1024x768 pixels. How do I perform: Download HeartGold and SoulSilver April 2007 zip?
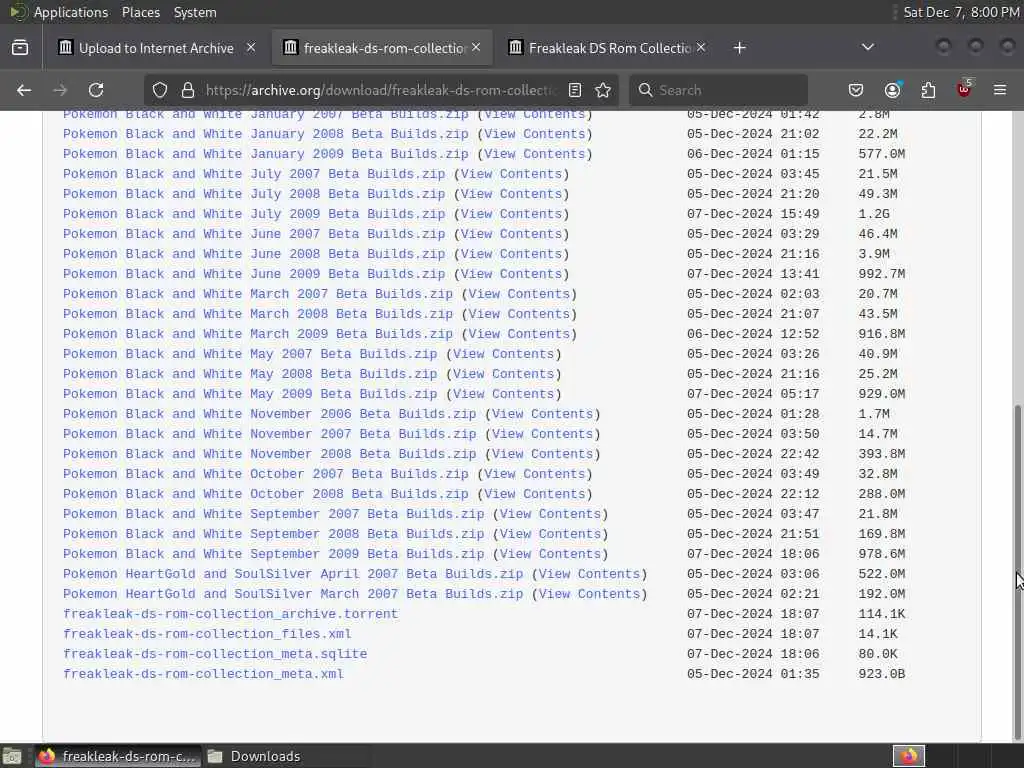(x=293, y=574)
